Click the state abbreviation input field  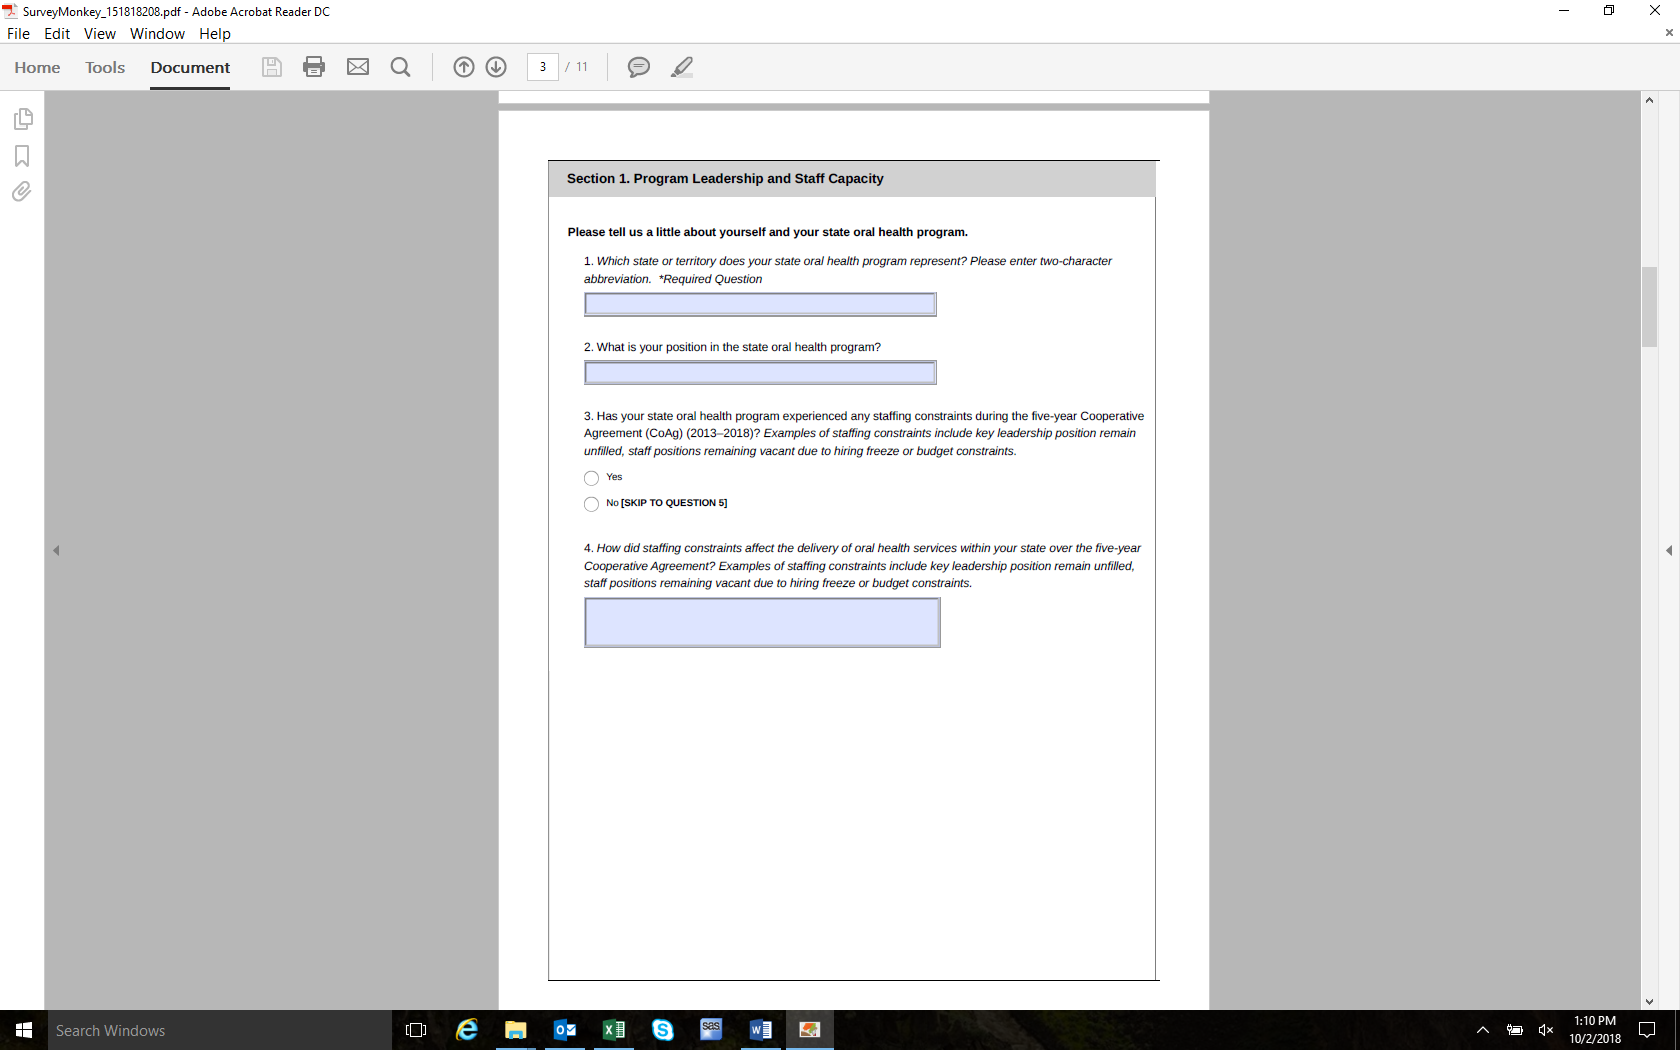coord(761,304)
